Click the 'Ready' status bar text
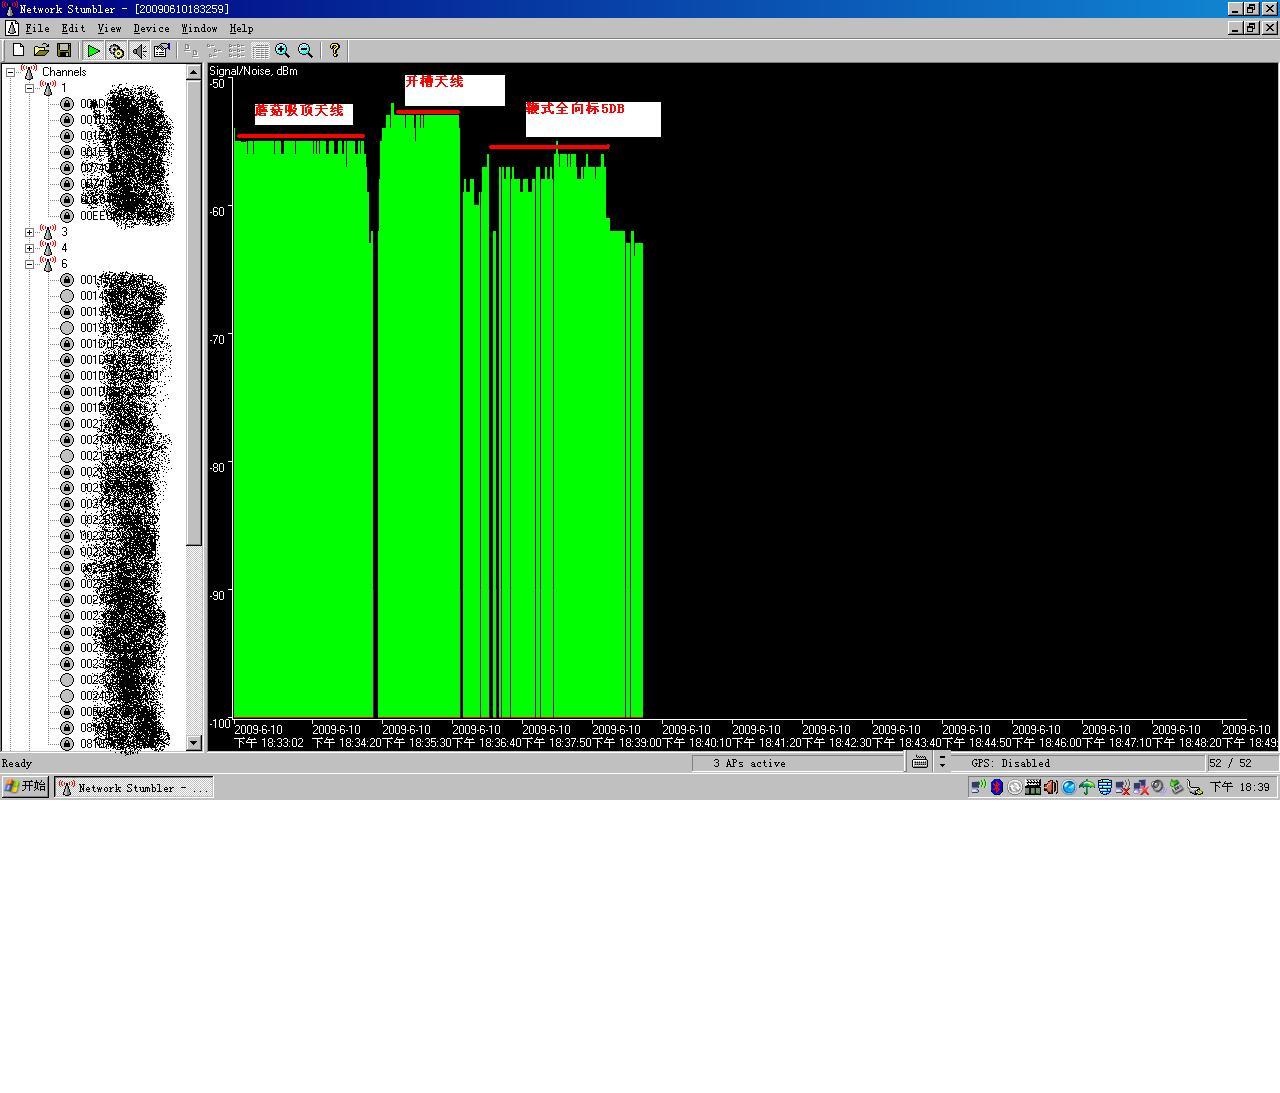 coord(17,763)
